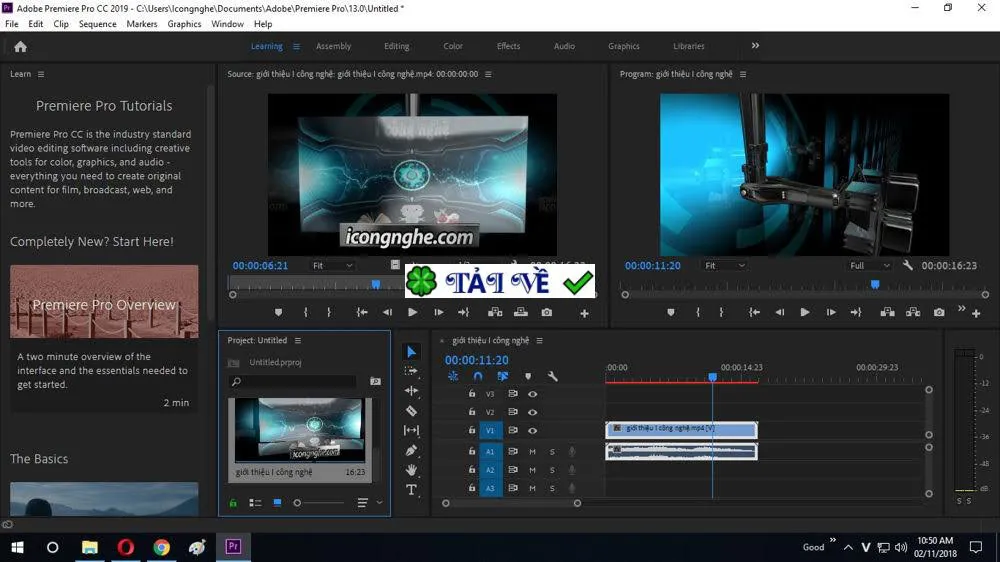Open button editor plus in Program monitor

point(976,313)
